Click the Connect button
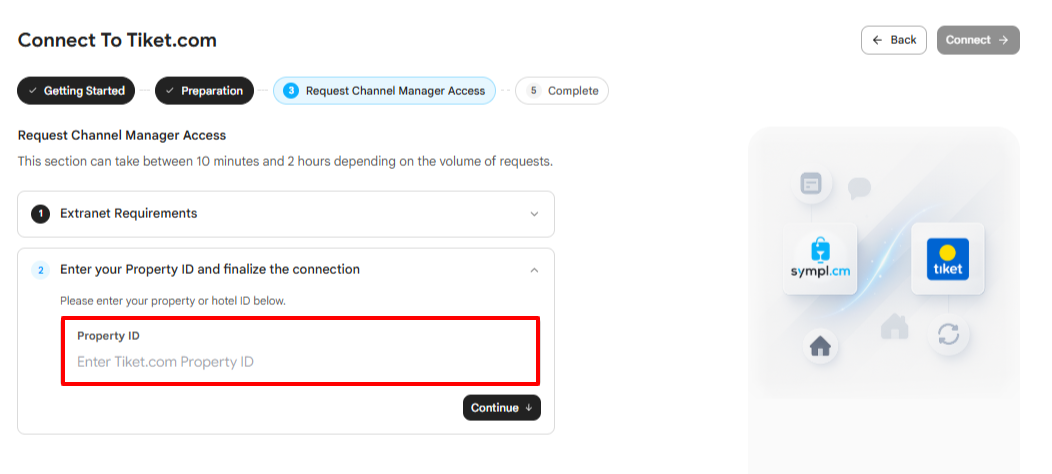 coord(978,40)
